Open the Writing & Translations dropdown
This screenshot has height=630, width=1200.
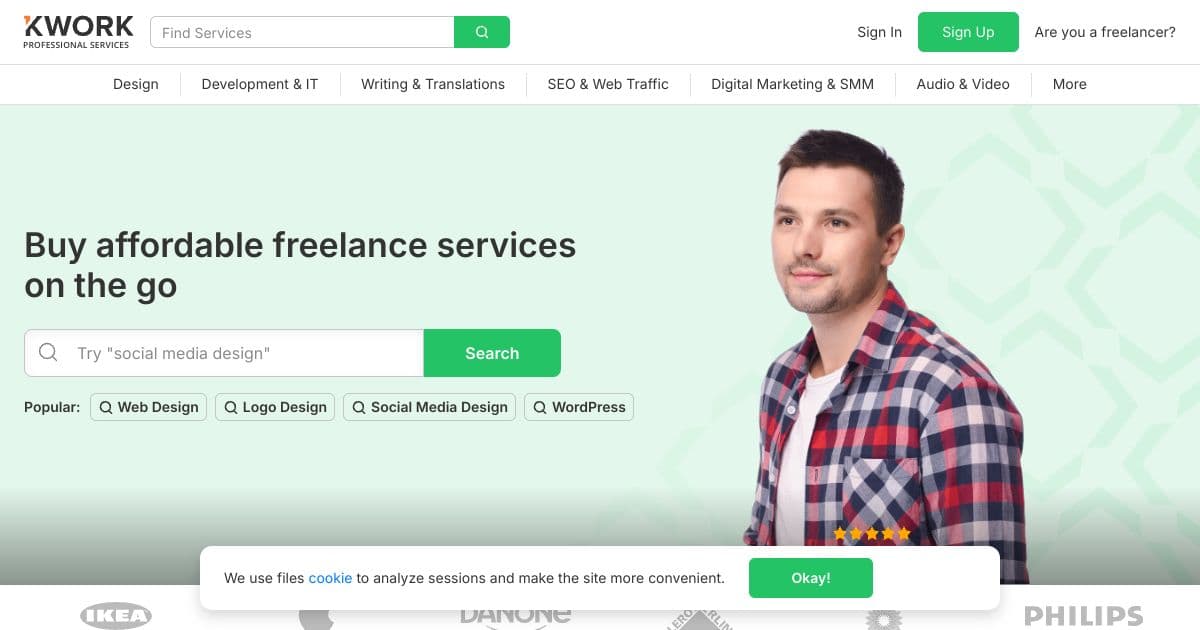point(432,84)
